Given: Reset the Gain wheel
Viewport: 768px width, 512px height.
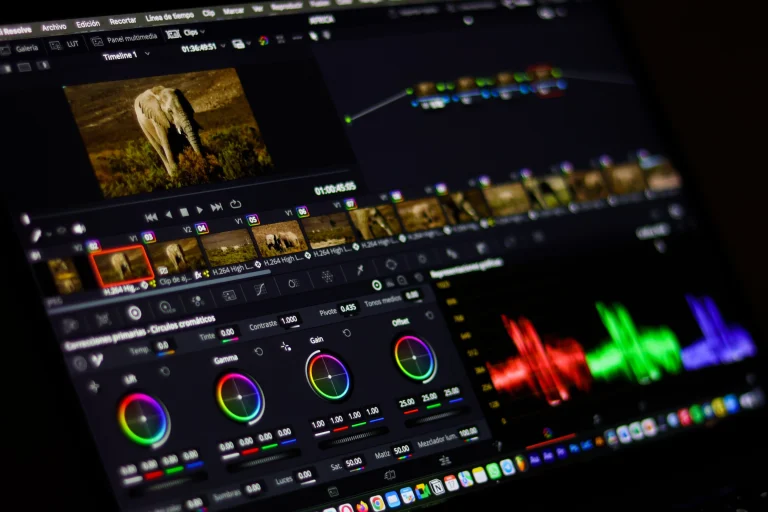Looking at the screenshot, I should click(x=347, y=333).
